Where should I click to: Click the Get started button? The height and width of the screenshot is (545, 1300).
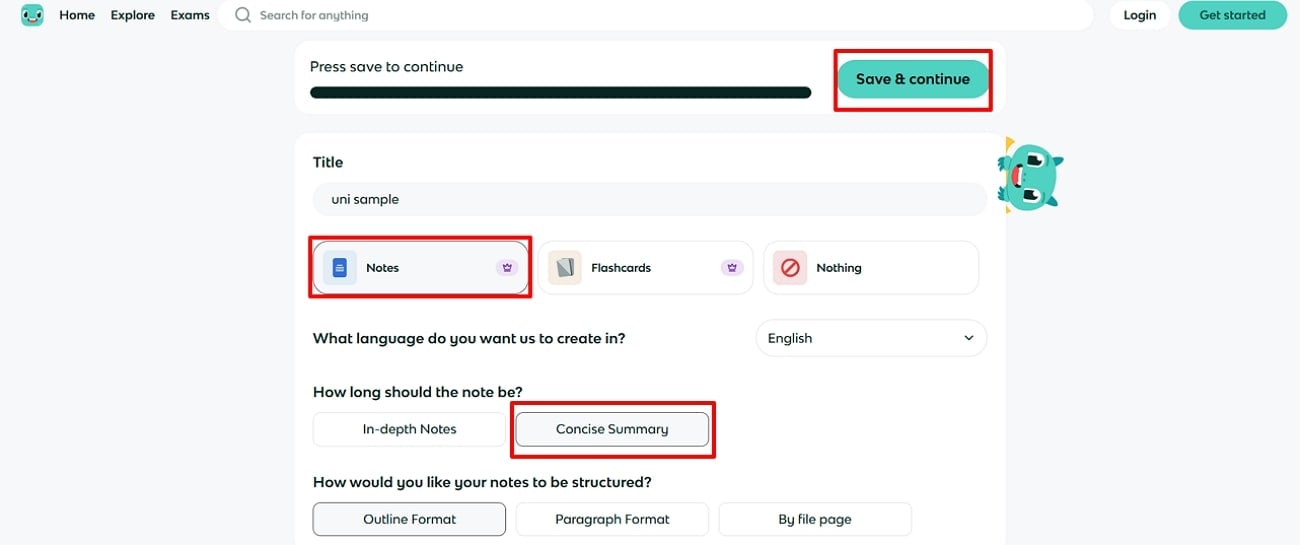point(1232,15)
